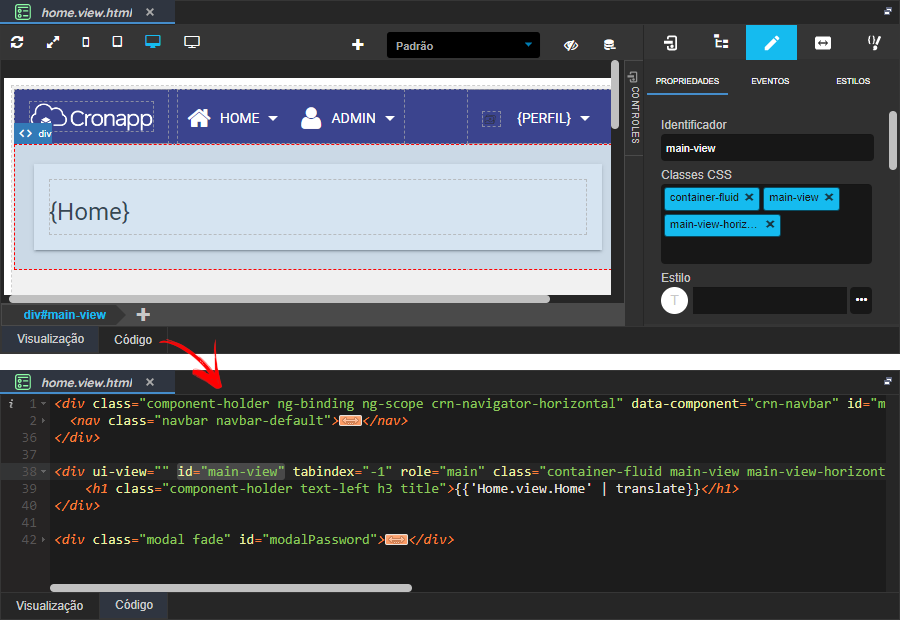Click the id="main-view" highlighted code

(x=231, y=471)
